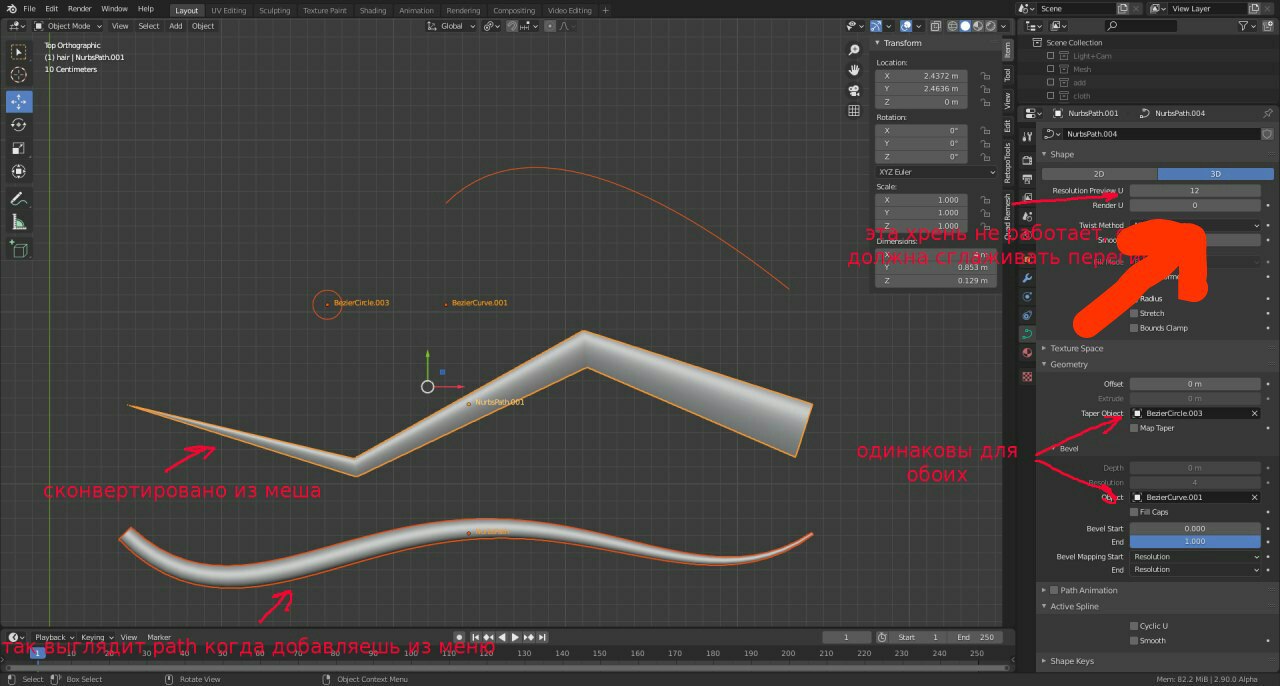
Task: Check the Map Taper option
Action: [x=1134, y=428]
